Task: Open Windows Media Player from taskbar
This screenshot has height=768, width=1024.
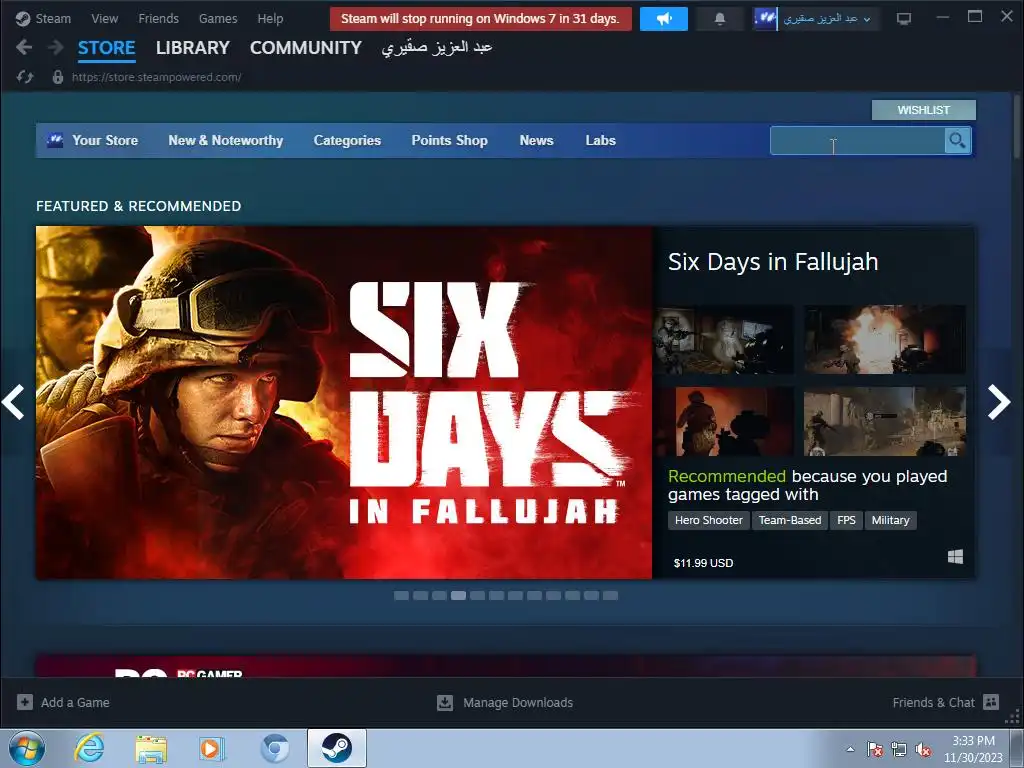Action: (x=212, y=748)
